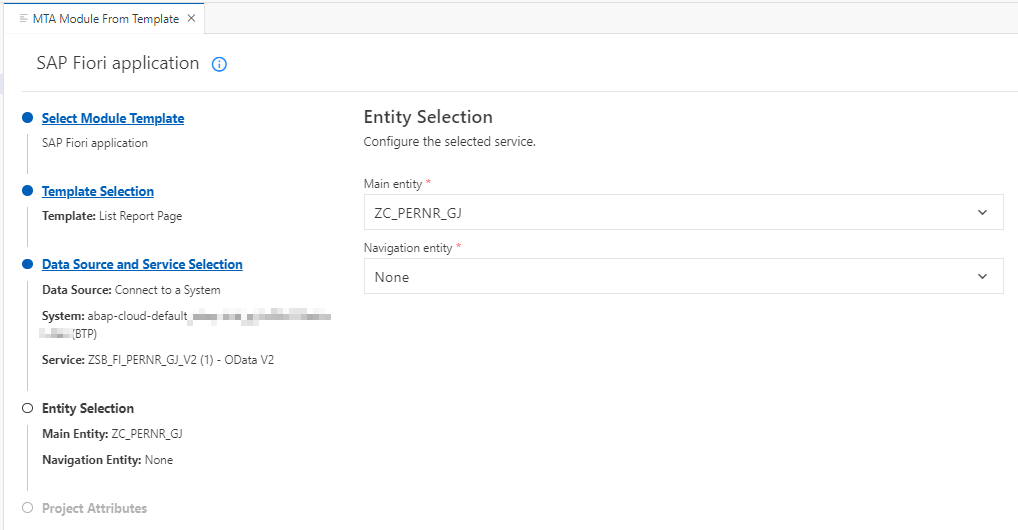Click the 'Template: List Report Page' text
This screenshot has width=1018, height=530.
point(112,216)
